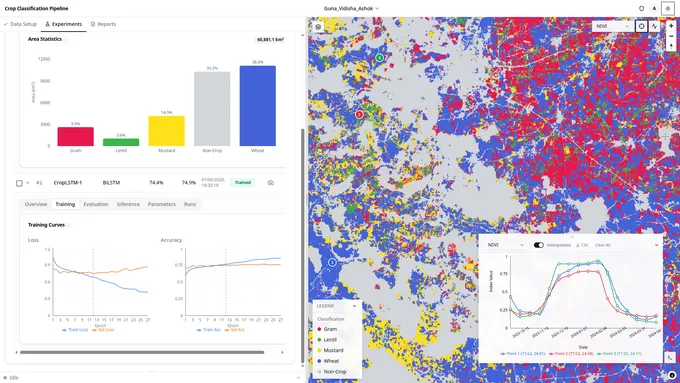Viewport: 680px width, 383px height.
Task: Zoom in on the map
Action: pos(671,26)
